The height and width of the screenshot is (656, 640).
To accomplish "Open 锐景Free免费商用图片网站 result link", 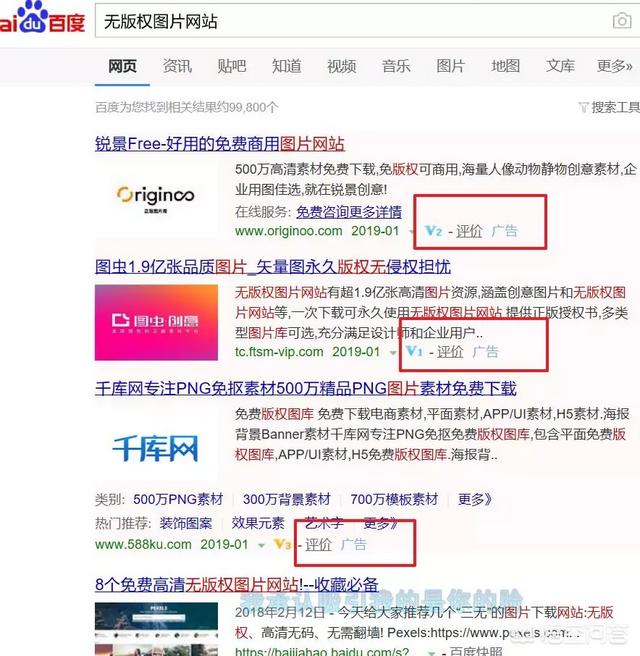I will tap(220, 144).
